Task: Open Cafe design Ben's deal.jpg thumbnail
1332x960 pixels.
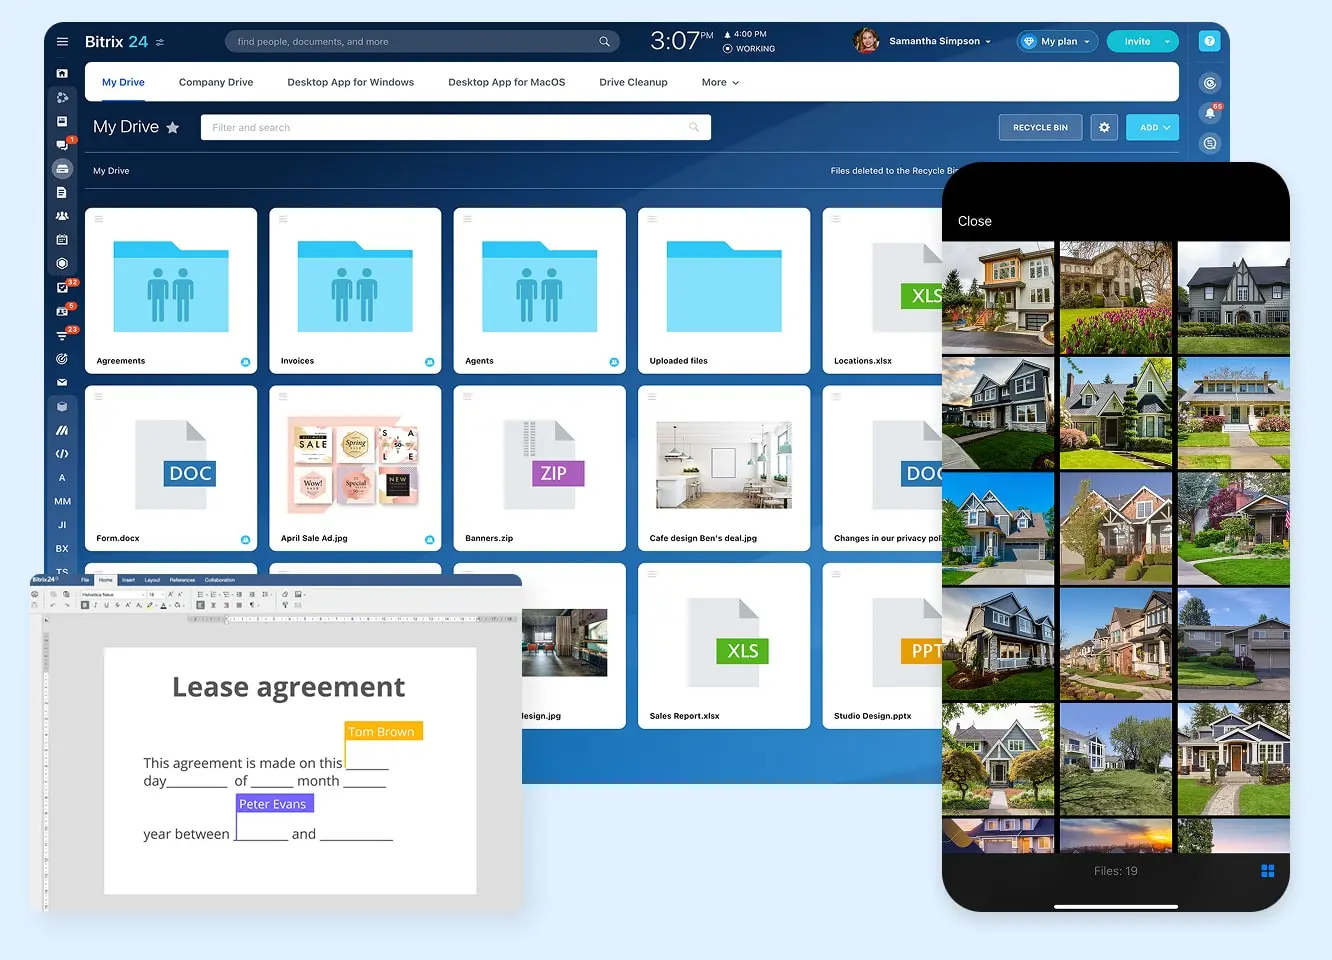Action: [x=724, y=465]
